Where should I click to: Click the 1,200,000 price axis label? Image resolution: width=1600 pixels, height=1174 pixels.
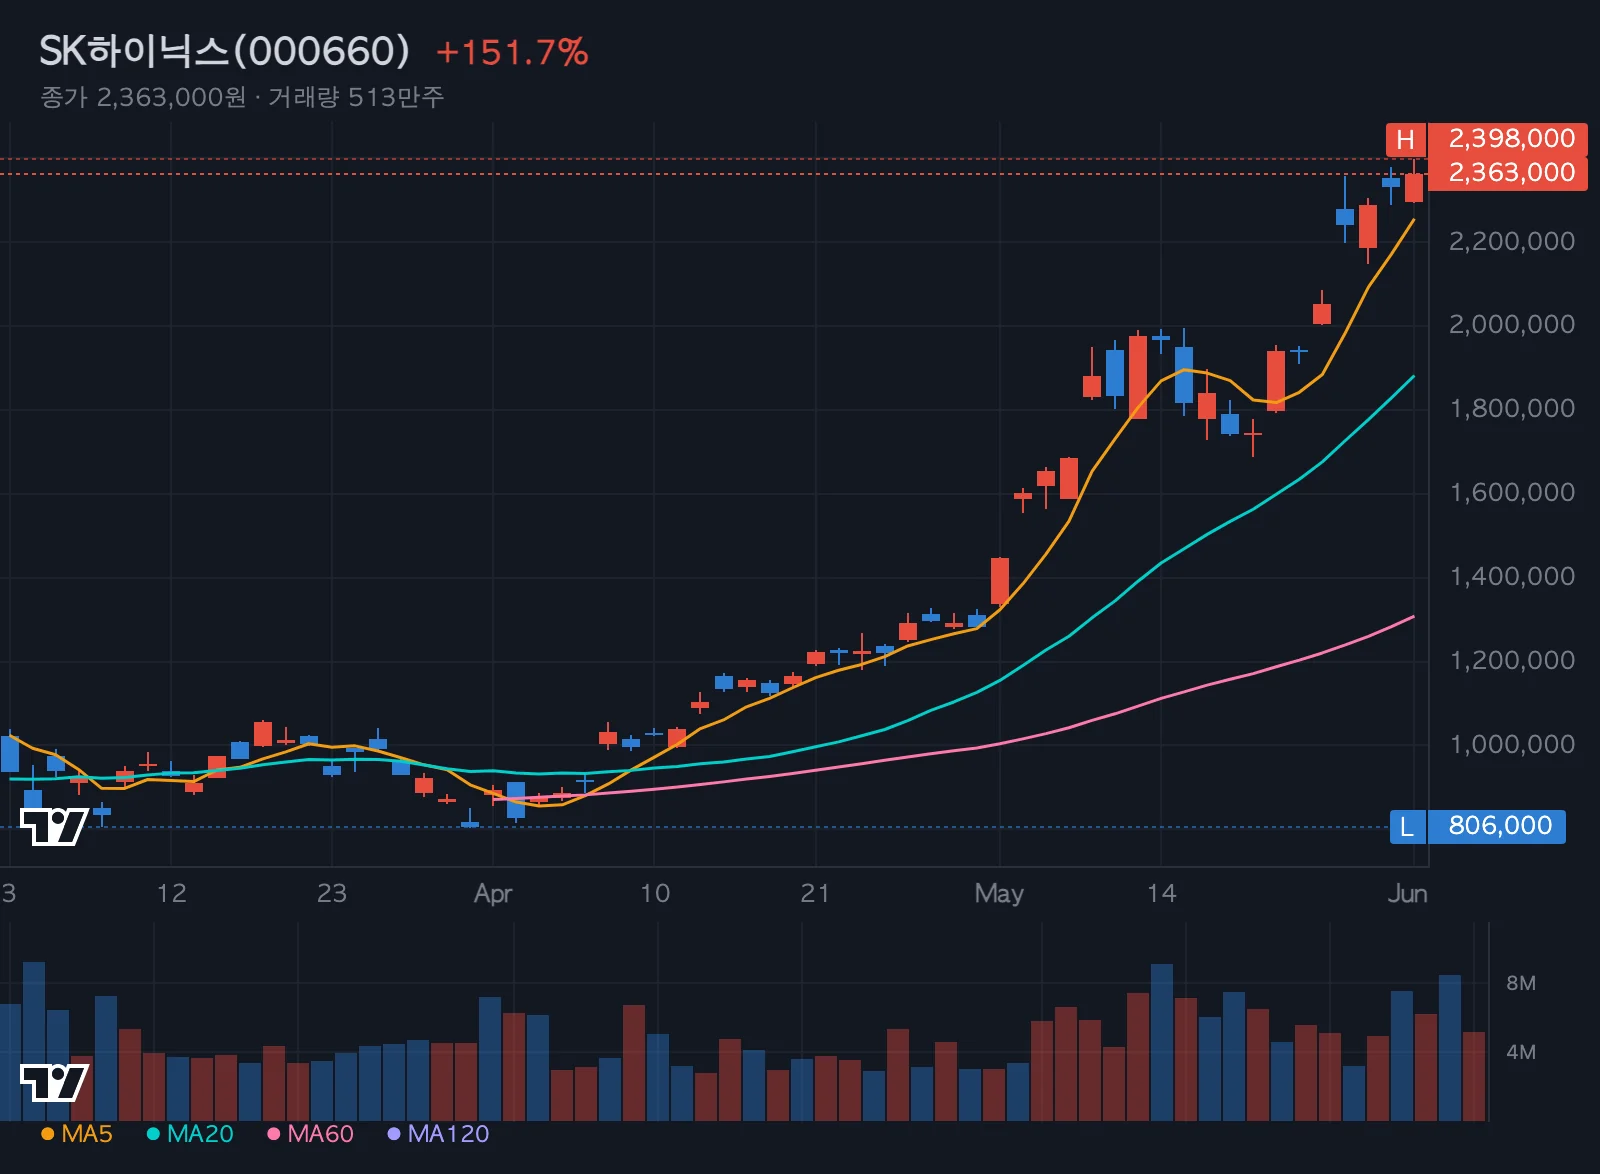click(x=1512, y=660)
